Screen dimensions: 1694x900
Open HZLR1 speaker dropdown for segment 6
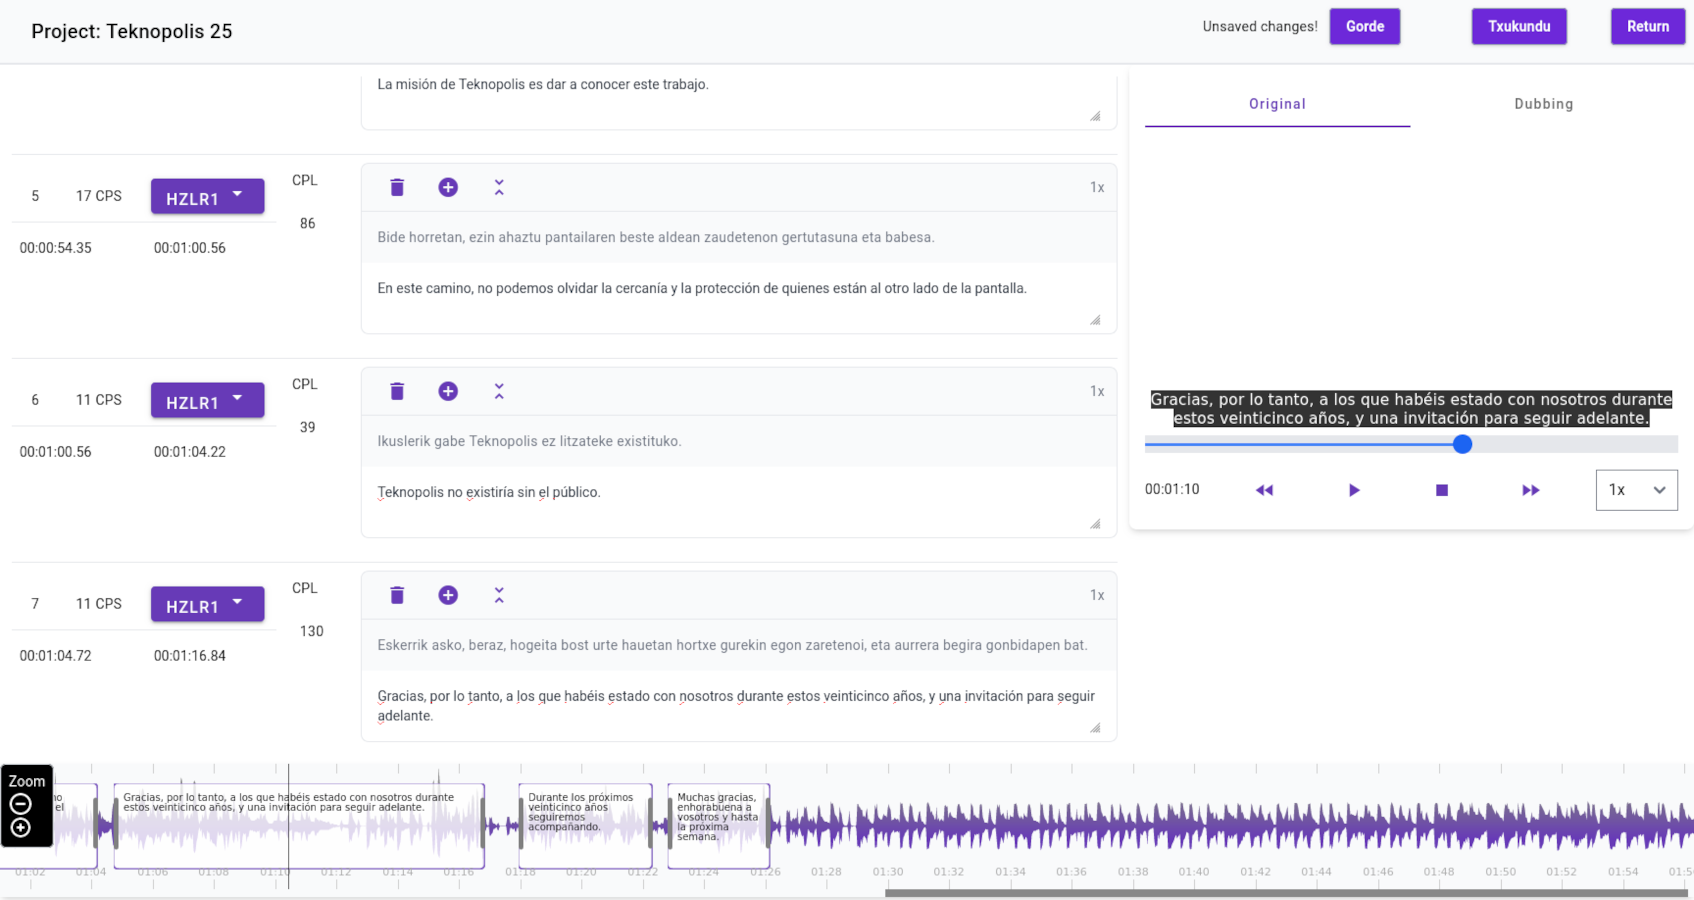(207, 401)
